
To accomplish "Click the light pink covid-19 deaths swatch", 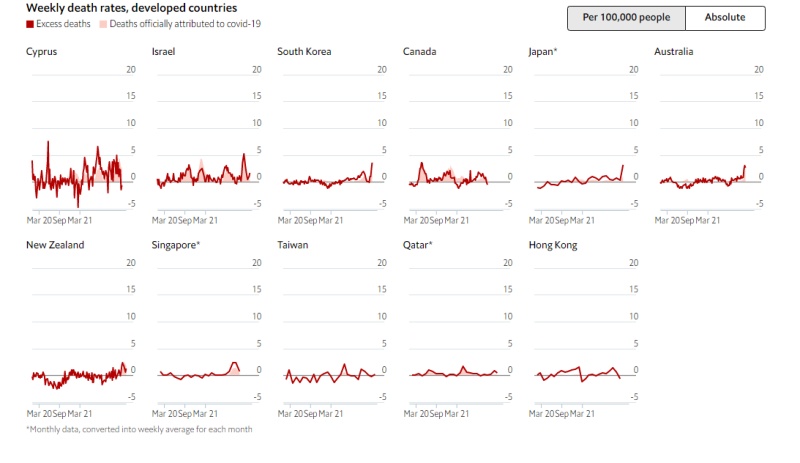I will (103, 22).
